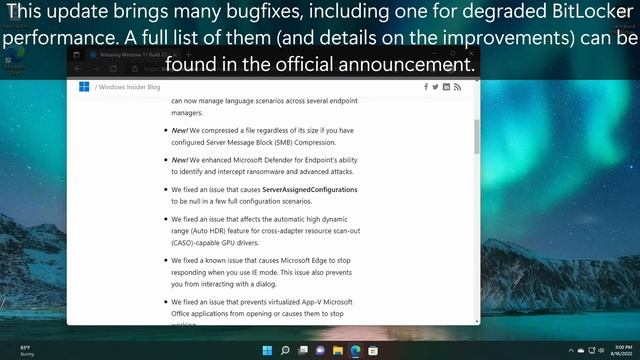Open Task View on the taskbar

tap(303, 350)
